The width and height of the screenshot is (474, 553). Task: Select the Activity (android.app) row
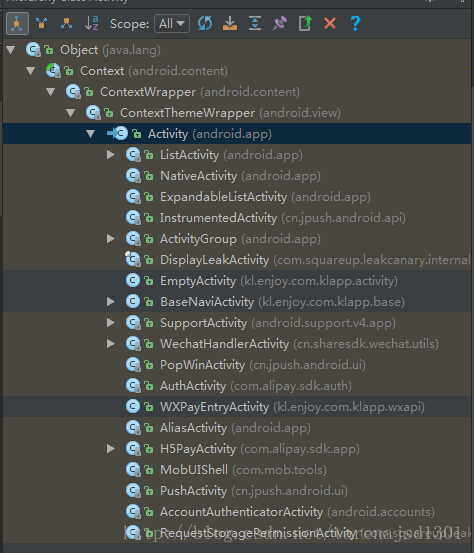[x=237, y=134]
